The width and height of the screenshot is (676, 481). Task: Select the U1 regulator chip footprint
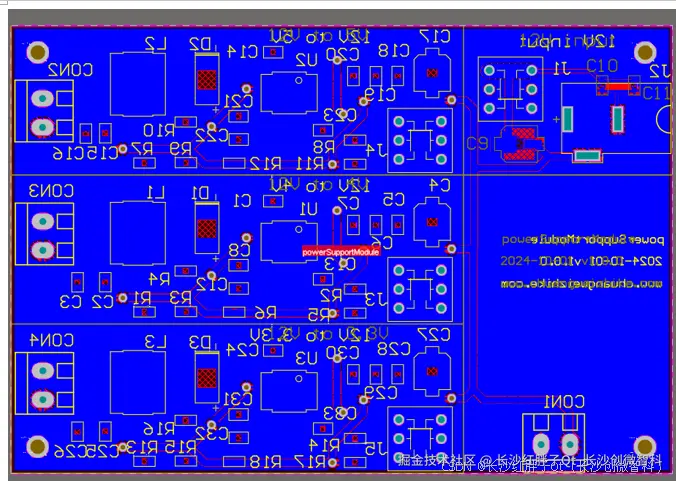pos(289,242)
